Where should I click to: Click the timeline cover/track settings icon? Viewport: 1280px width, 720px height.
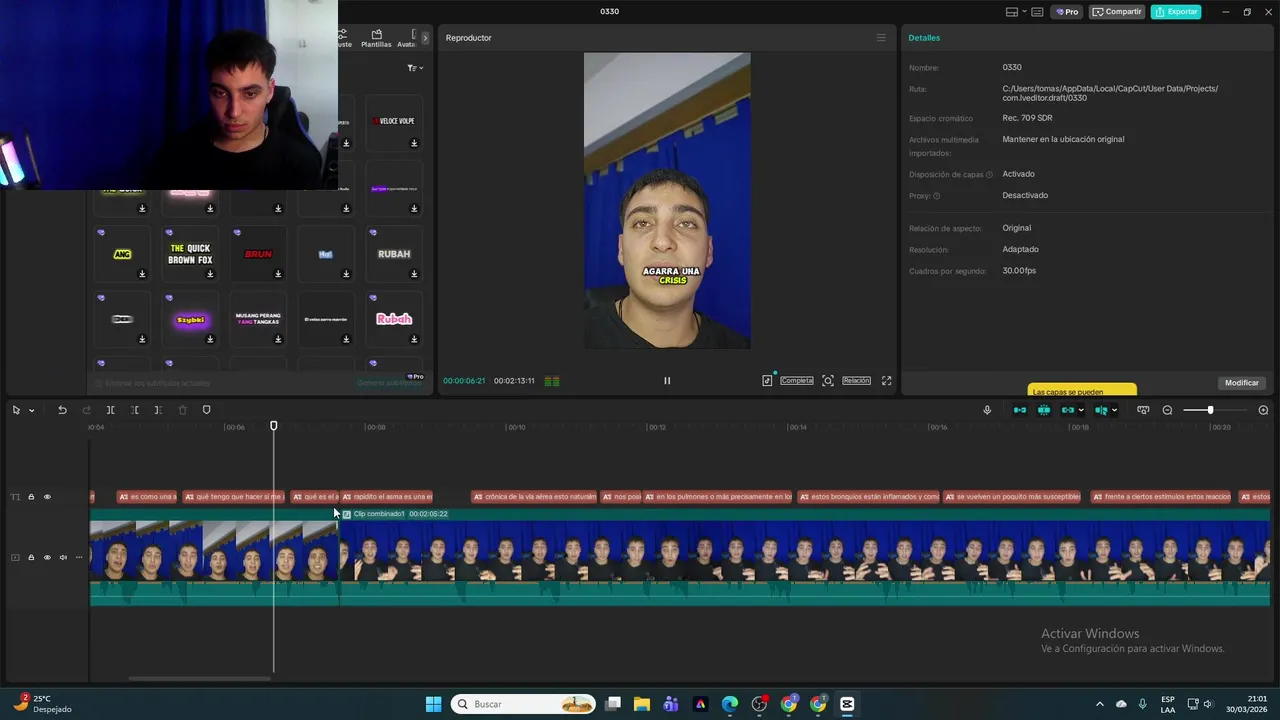pyautogui.click(x=1143, y=410)
